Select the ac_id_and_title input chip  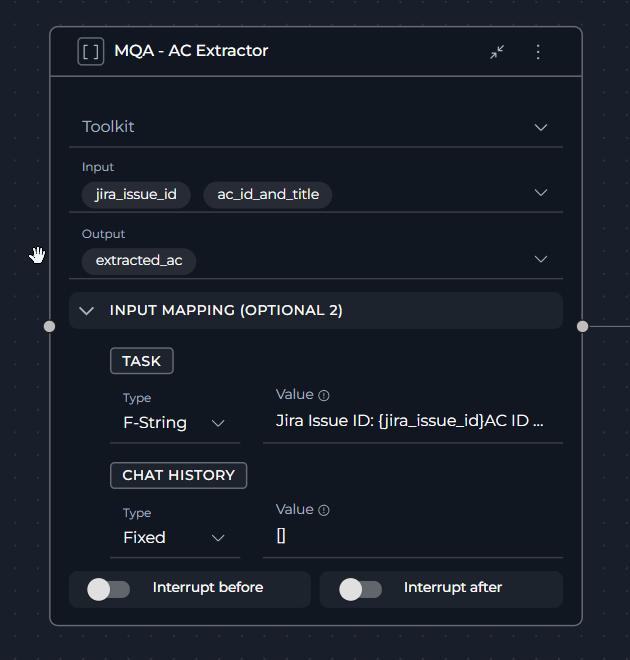click(x=268, y=194)
